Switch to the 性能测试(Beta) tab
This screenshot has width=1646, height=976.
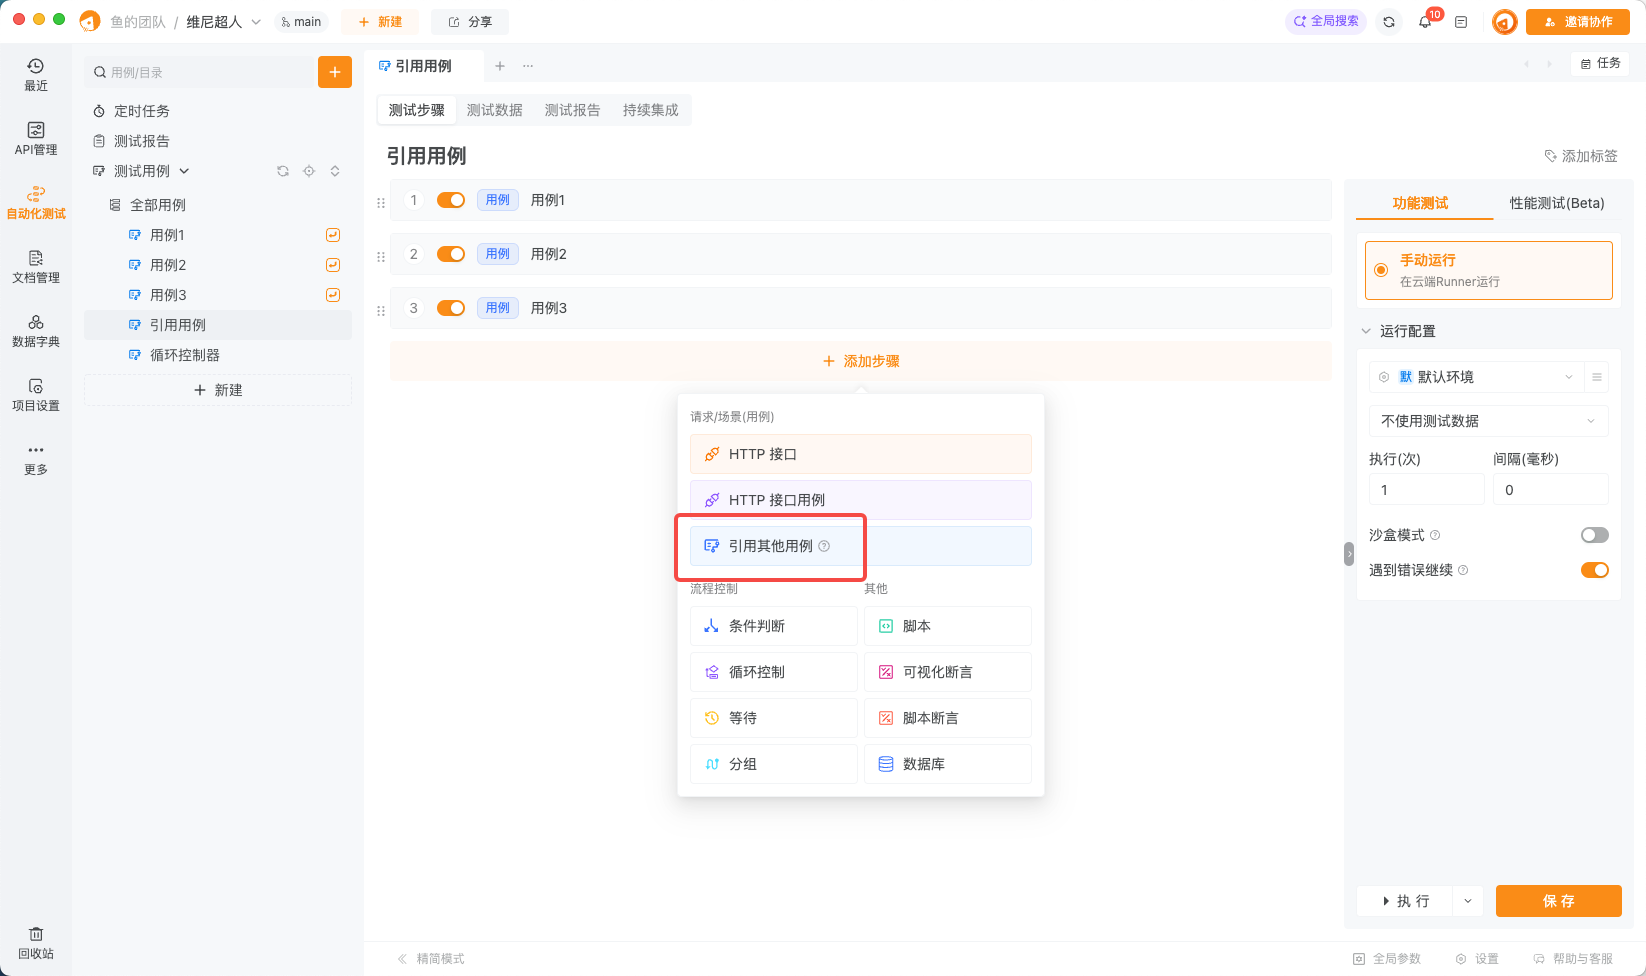coord(1556,202)
